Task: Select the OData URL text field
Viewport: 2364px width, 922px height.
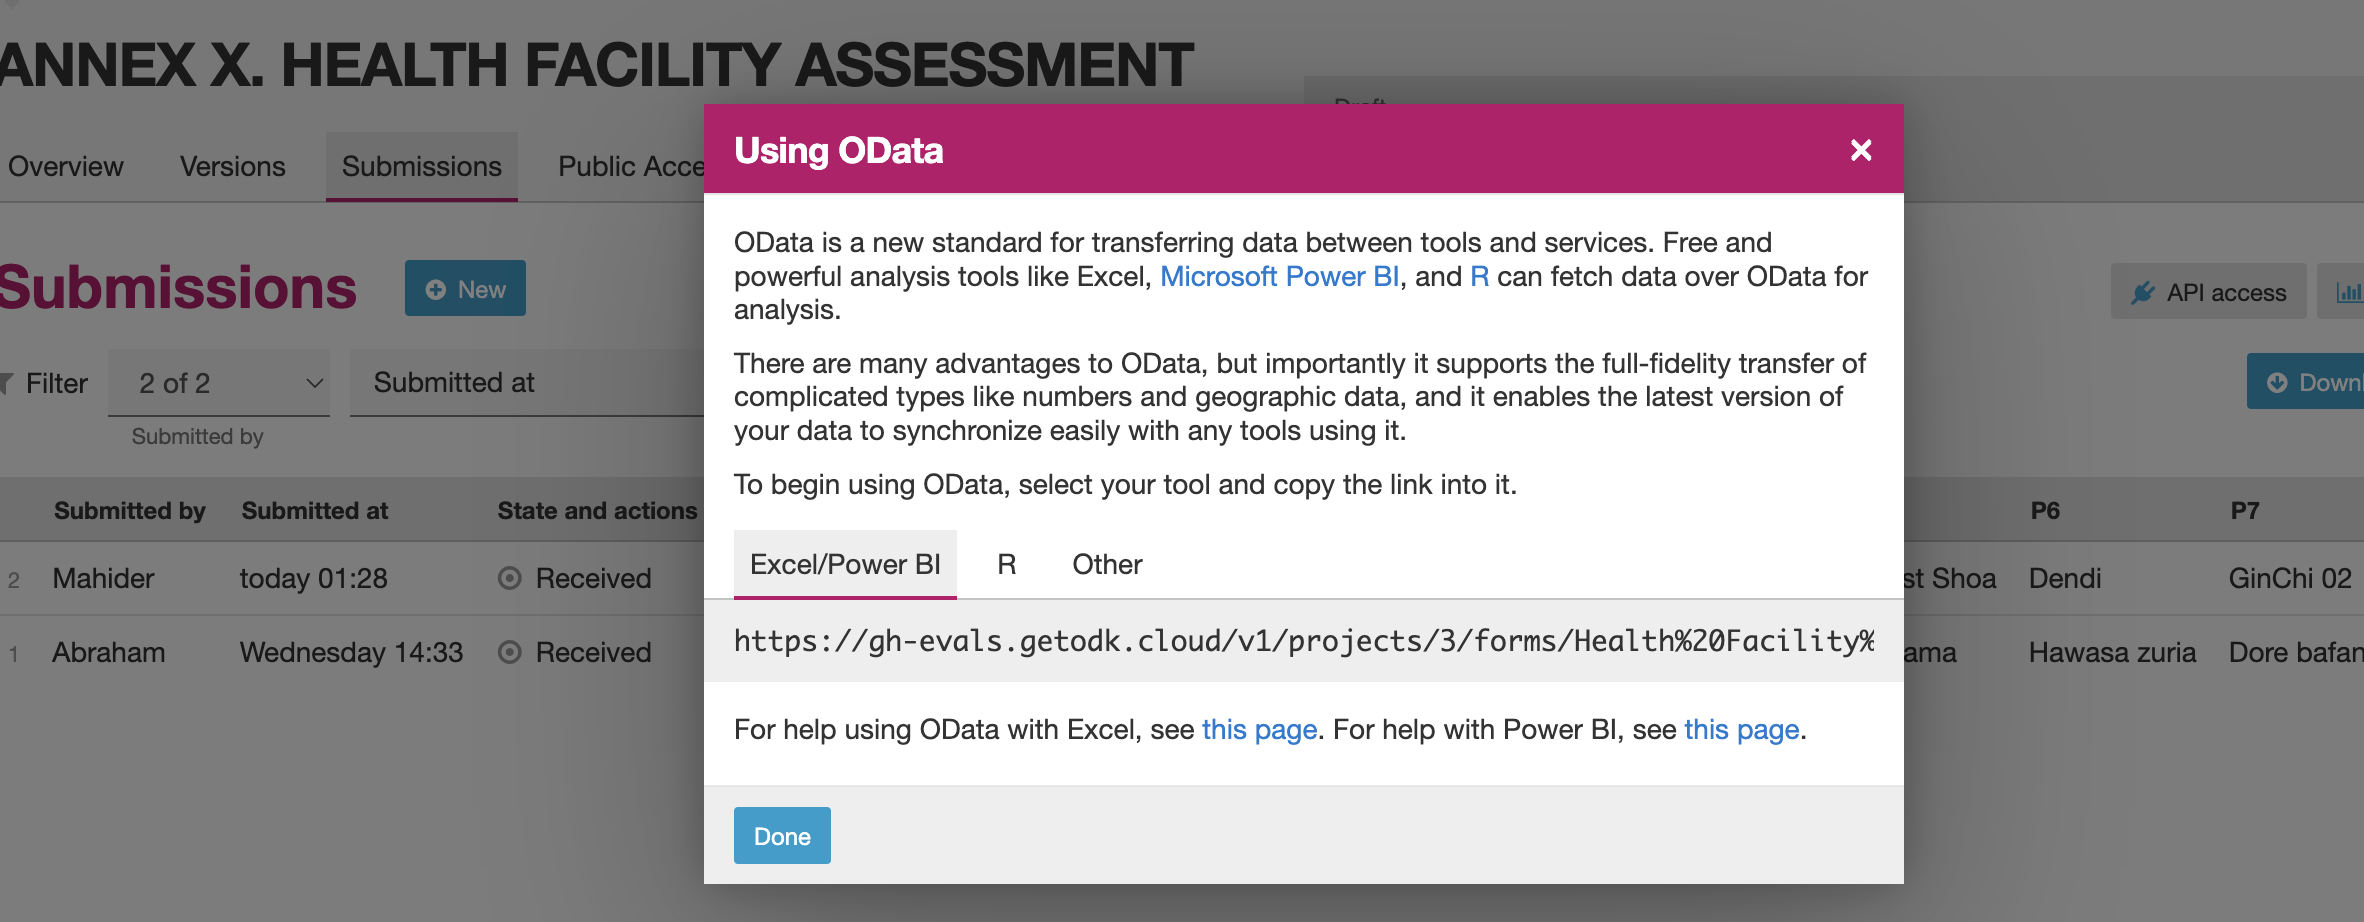Action: pos(1303,640)
